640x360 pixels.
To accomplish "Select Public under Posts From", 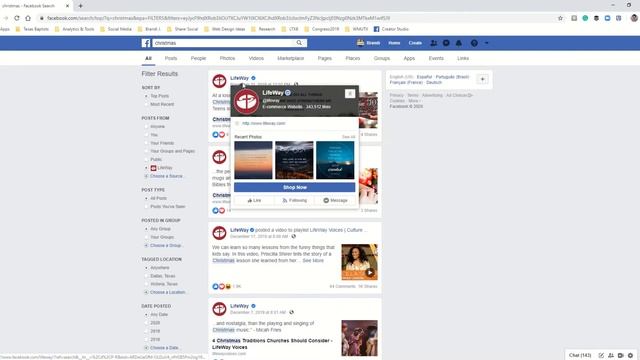I will pos(156,160).
